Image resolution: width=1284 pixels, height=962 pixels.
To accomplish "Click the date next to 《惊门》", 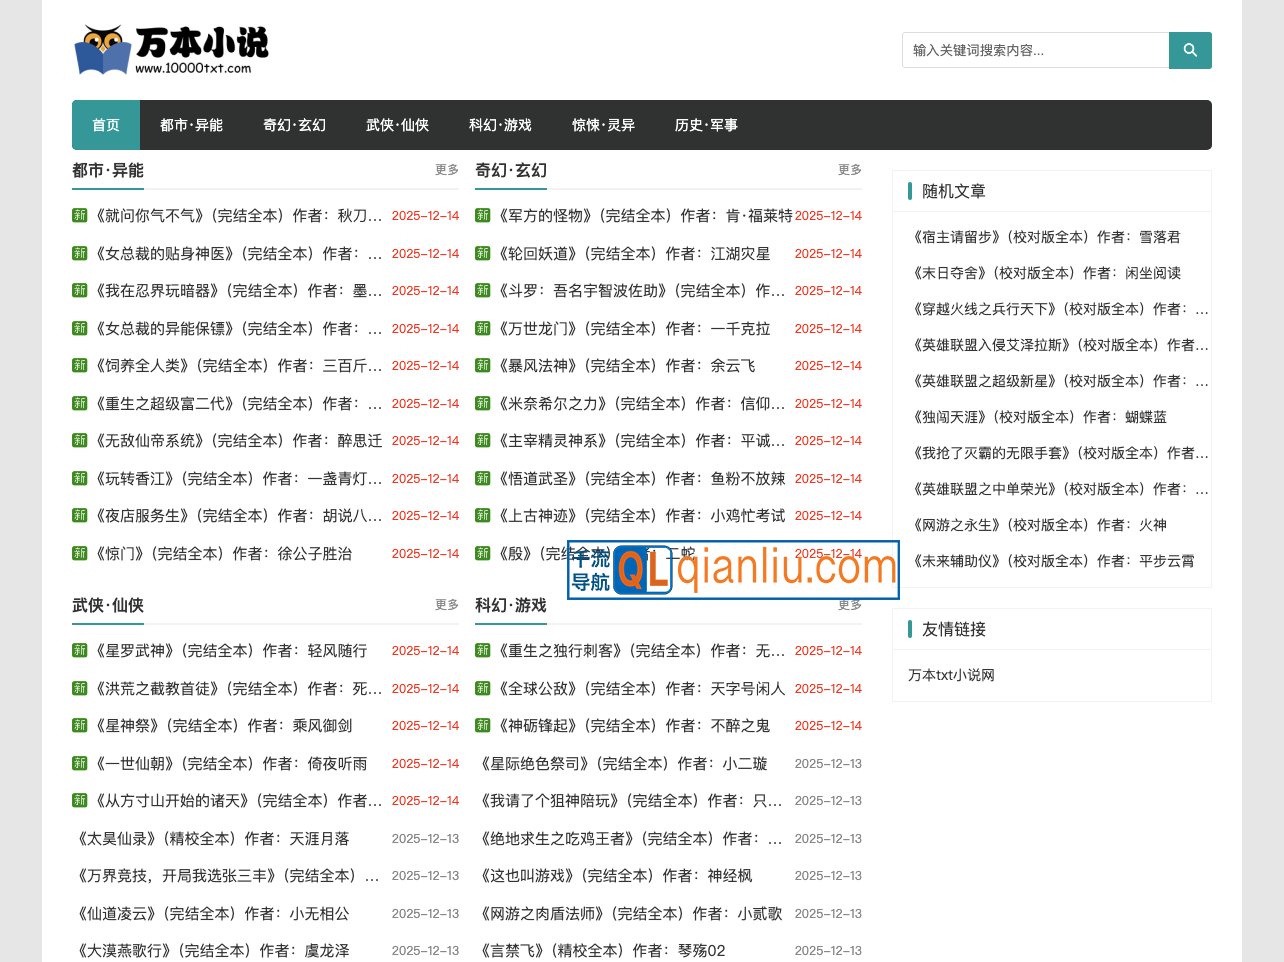I will click(x=425, y=553).
